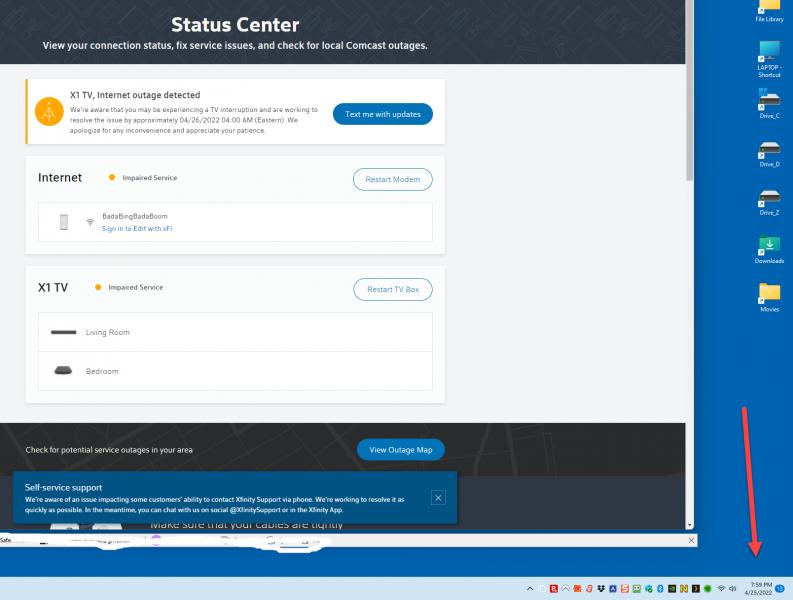Click the WiFi icon beside BadaBingBadaBoom
Screen dimensions: 793x600
[x=90, y=222]
